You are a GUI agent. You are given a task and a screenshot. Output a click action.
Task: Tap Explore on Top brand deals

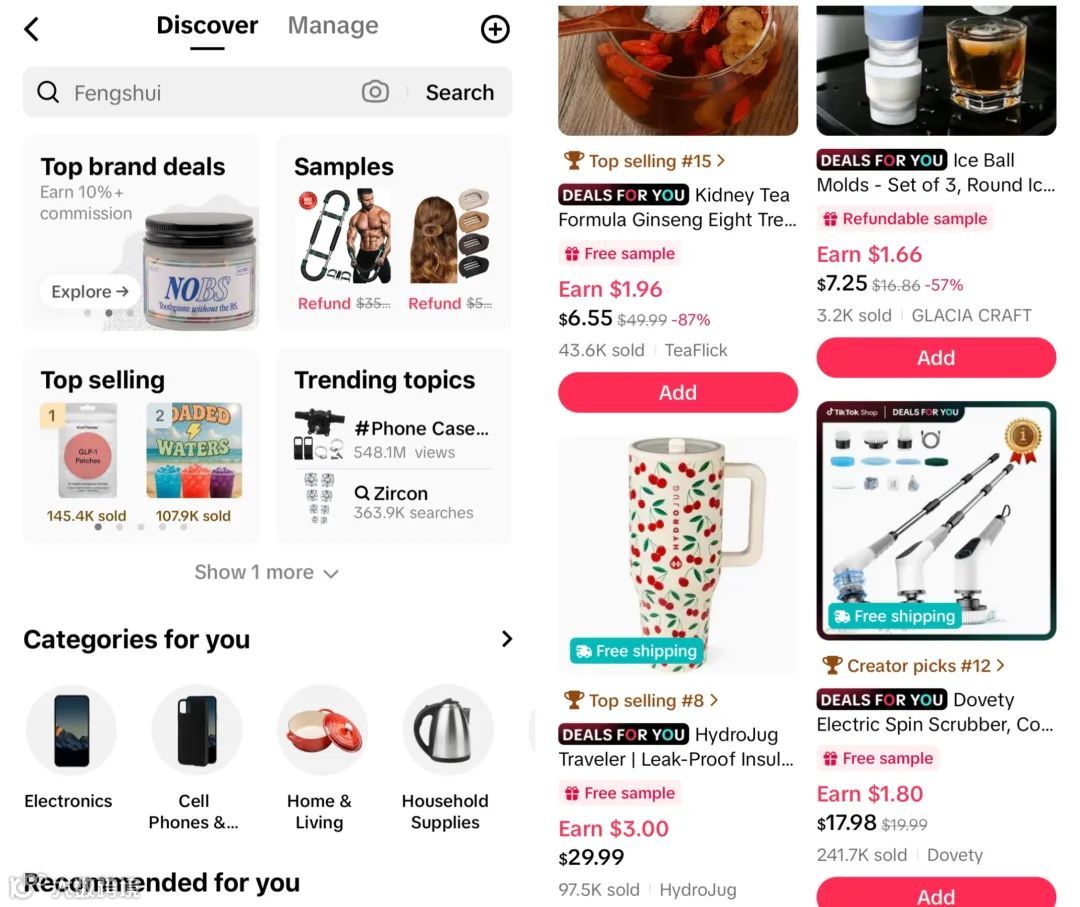(x=90, y=291)
